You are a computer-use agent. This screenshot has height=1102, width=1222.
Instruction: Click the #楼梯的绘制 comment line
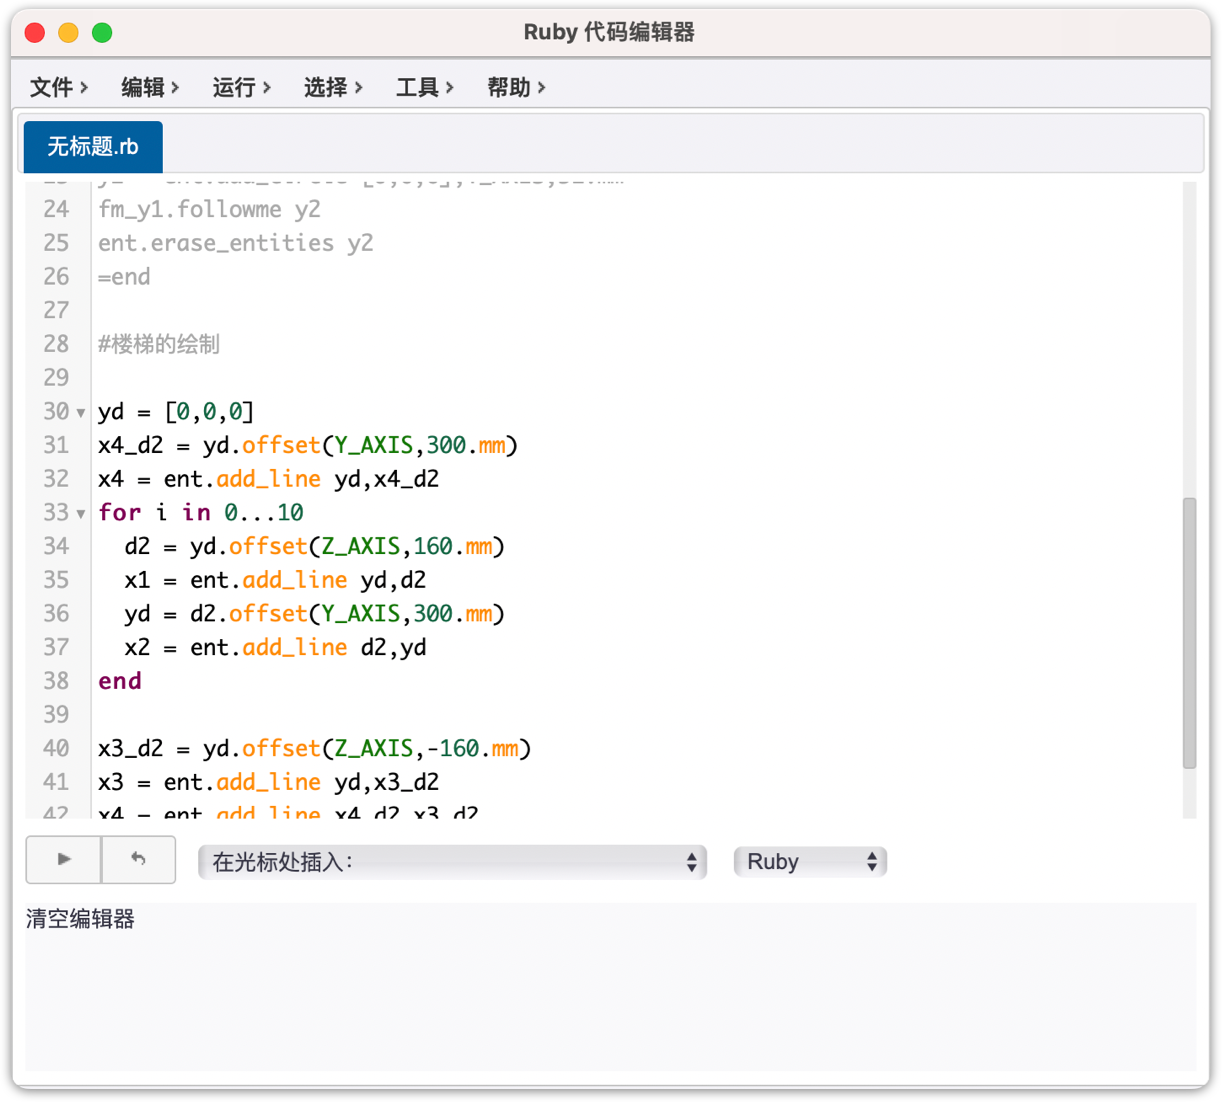coord(159,344)
